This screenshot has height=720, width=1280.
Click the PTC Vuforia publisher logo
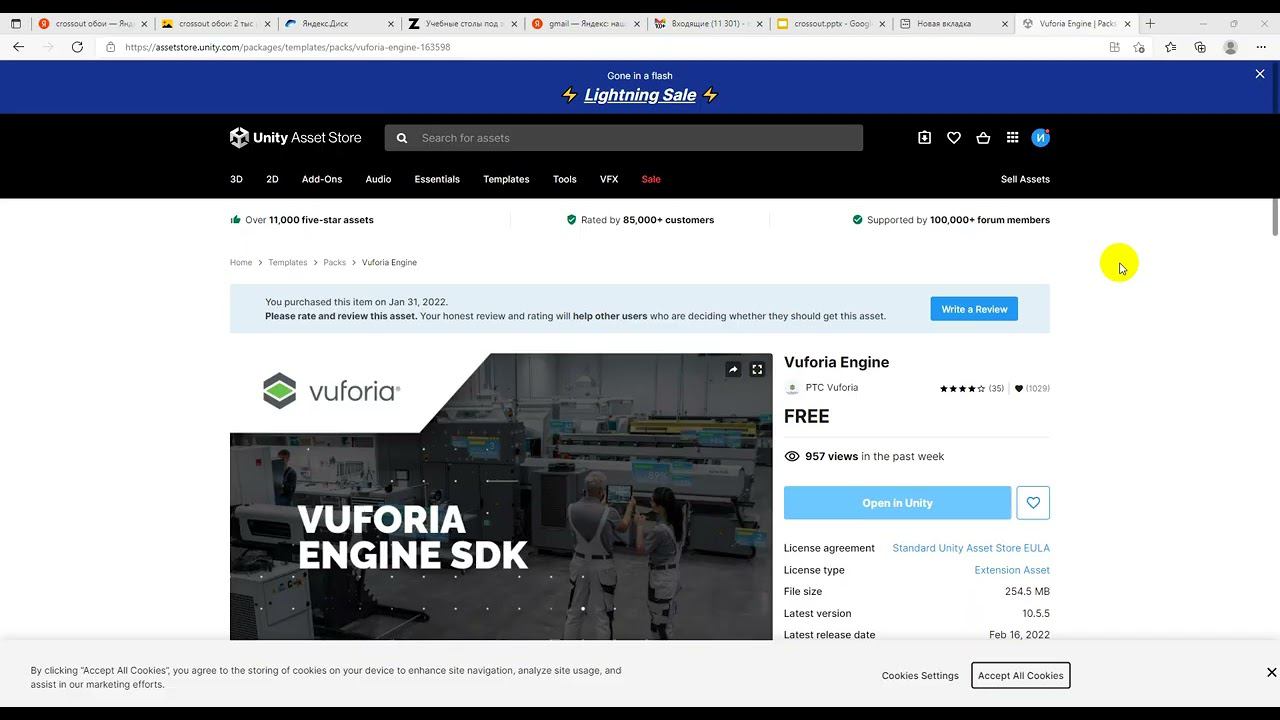(792, 388)
